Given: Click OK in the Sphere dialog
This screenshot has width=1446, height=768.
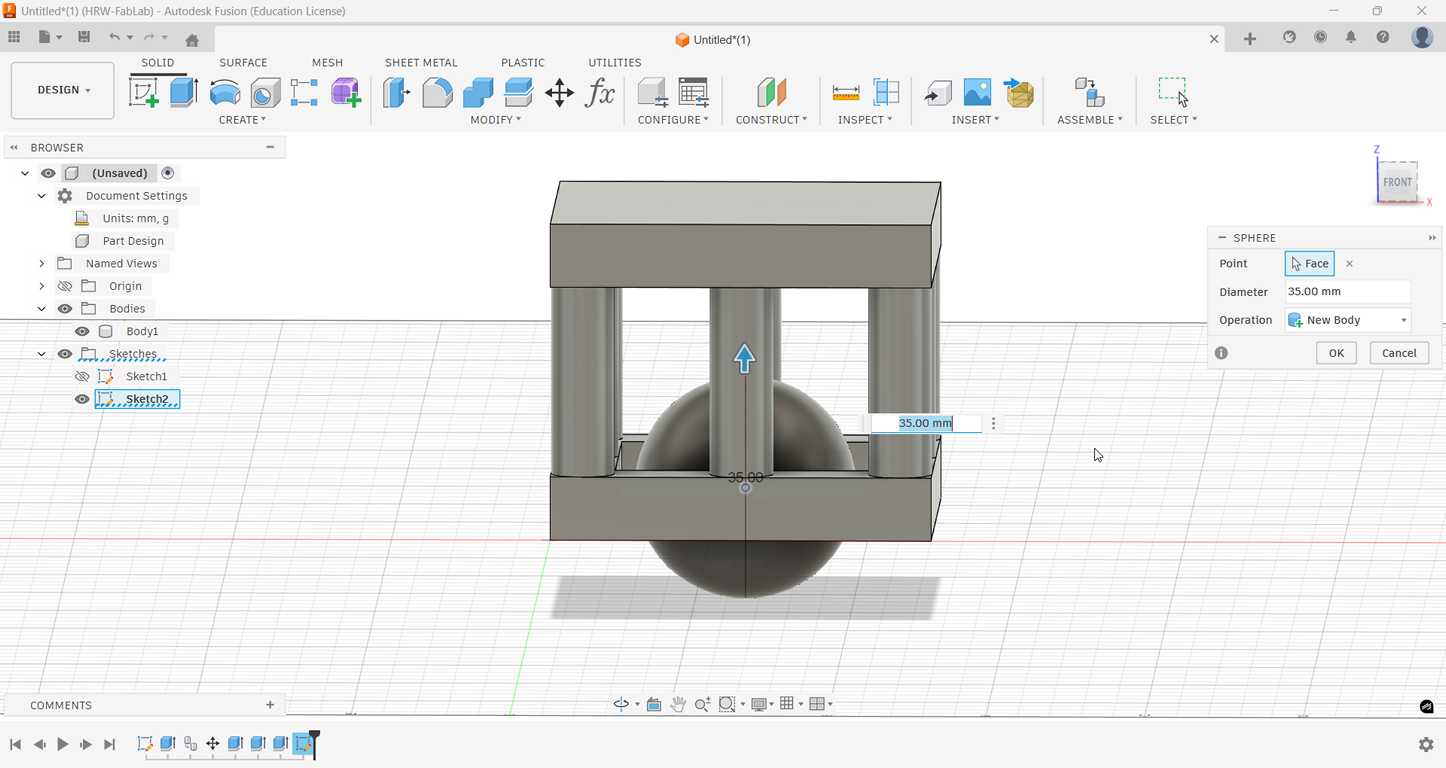Looking at the screenshot, I should point(1335,353).
